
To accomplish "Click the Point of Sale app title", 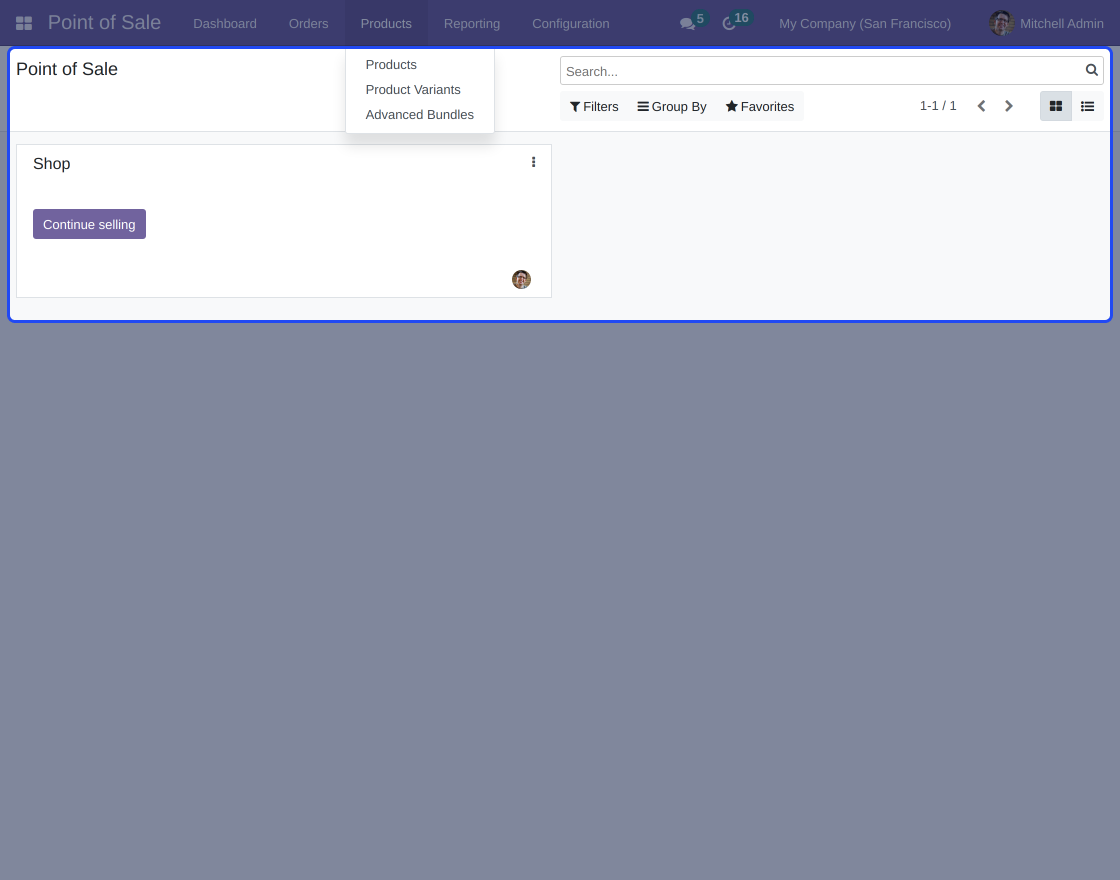I will pyautogui.click(x=104, y=22).
